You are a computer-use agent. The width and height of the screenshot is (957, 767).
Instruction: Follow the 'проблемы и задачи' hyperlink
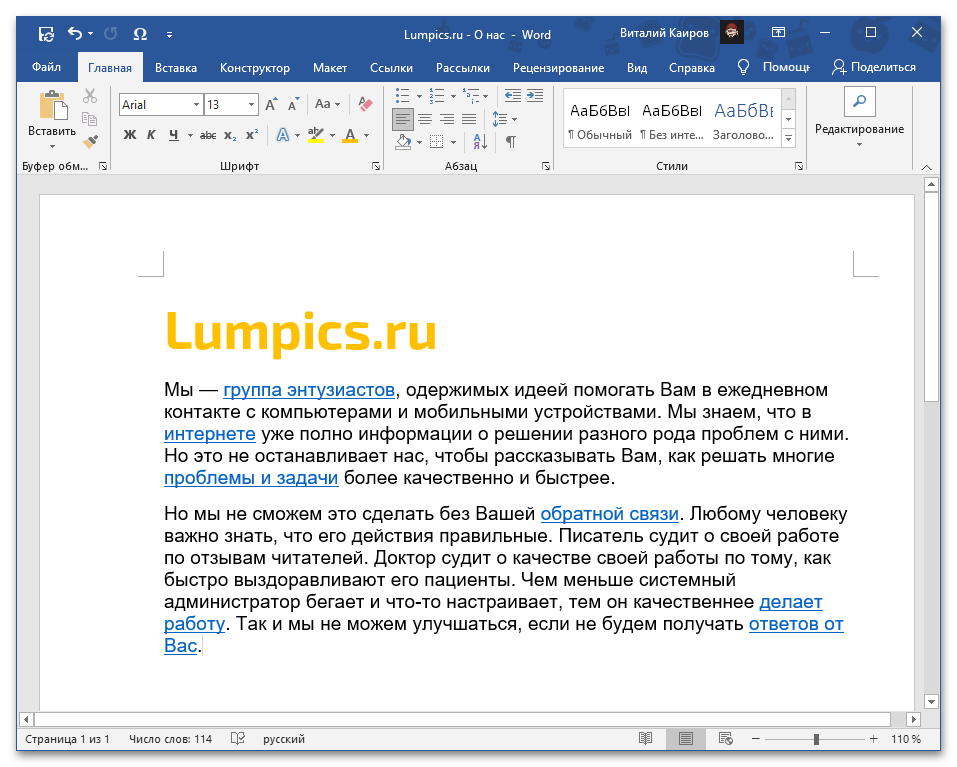tap(251, 478)
